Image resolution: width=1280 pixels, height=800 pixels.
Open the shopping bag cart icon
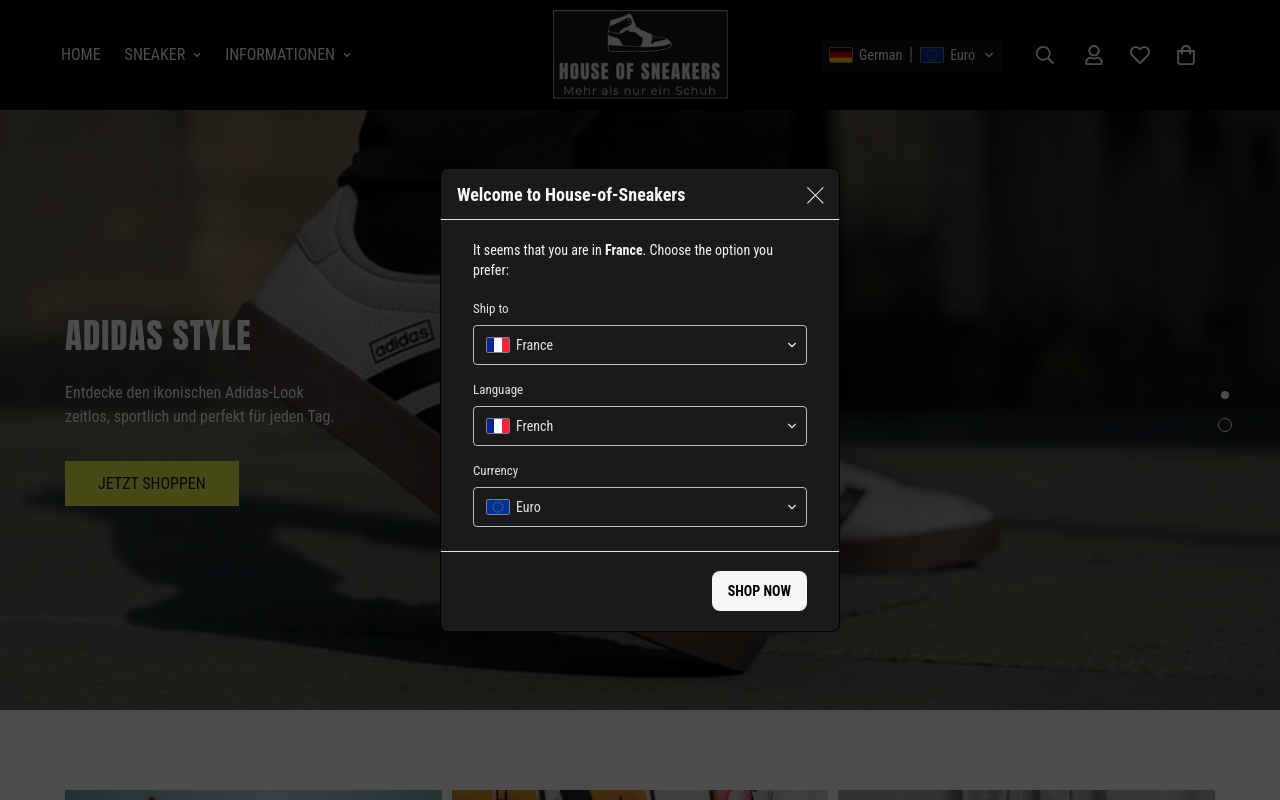(1186, 55)
